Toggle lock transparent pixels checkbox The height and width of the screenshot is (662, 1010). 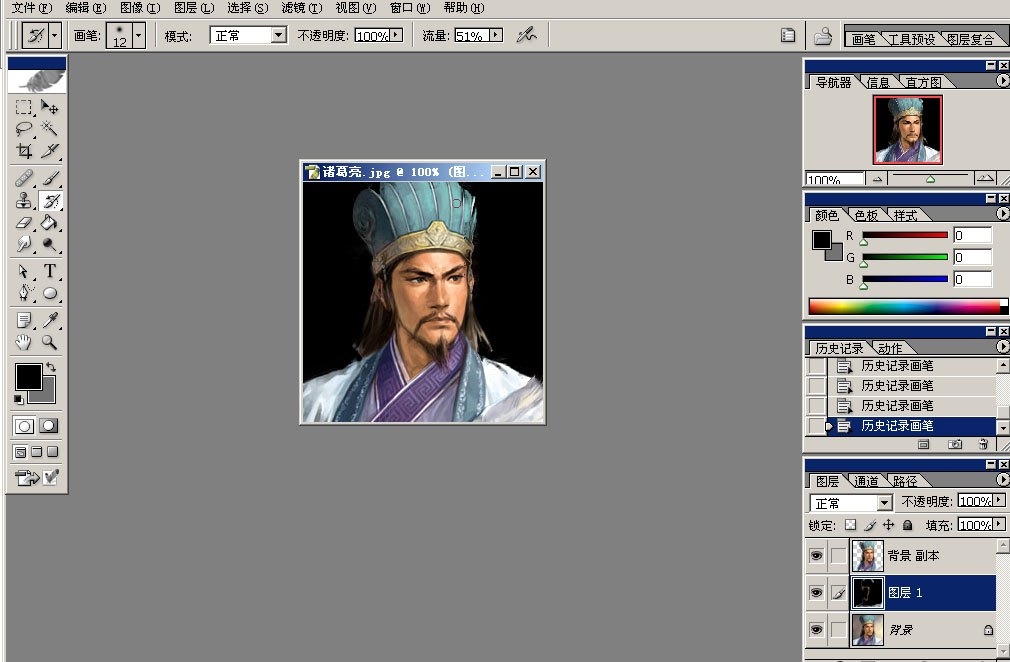point(850,525)
